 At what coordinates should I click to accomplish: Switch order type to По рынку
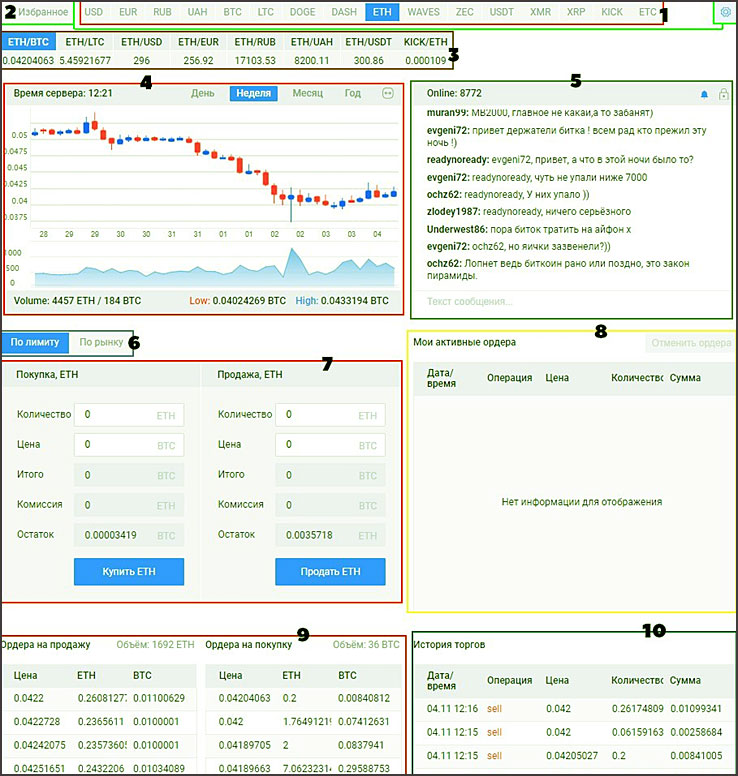point(101,342)
